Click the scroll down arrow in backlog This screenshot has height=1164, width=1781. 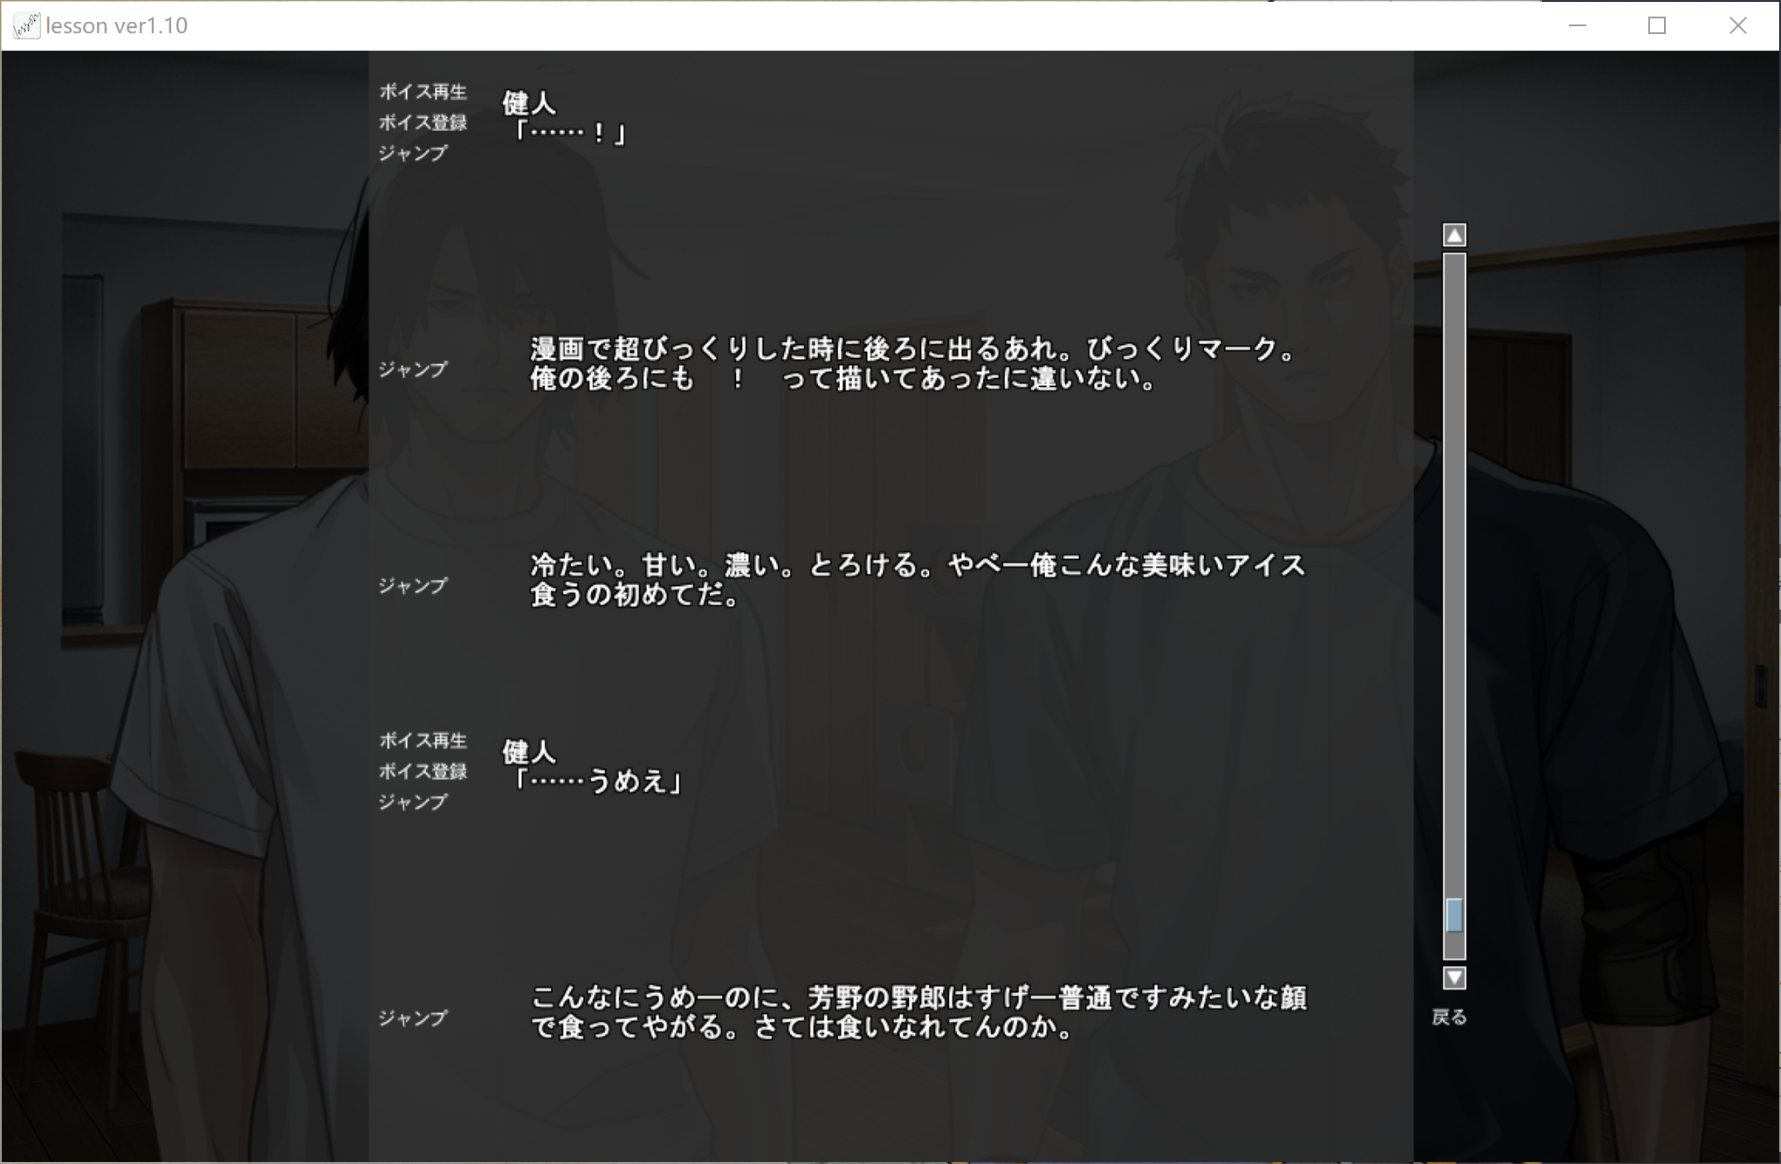[1454, 977]
